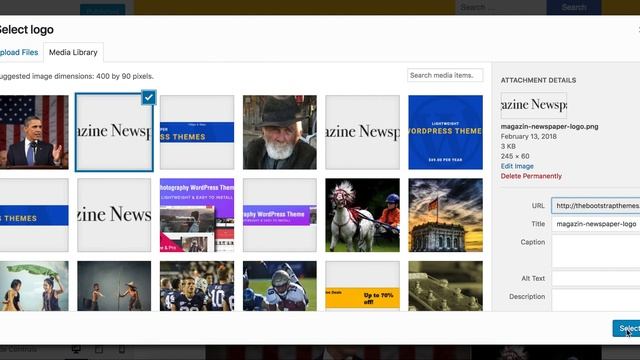640x360 pixels.
Task: Choose the SS THEMES banner beside the checked logo
Action: pyautogui.click(x=197, y=132)
